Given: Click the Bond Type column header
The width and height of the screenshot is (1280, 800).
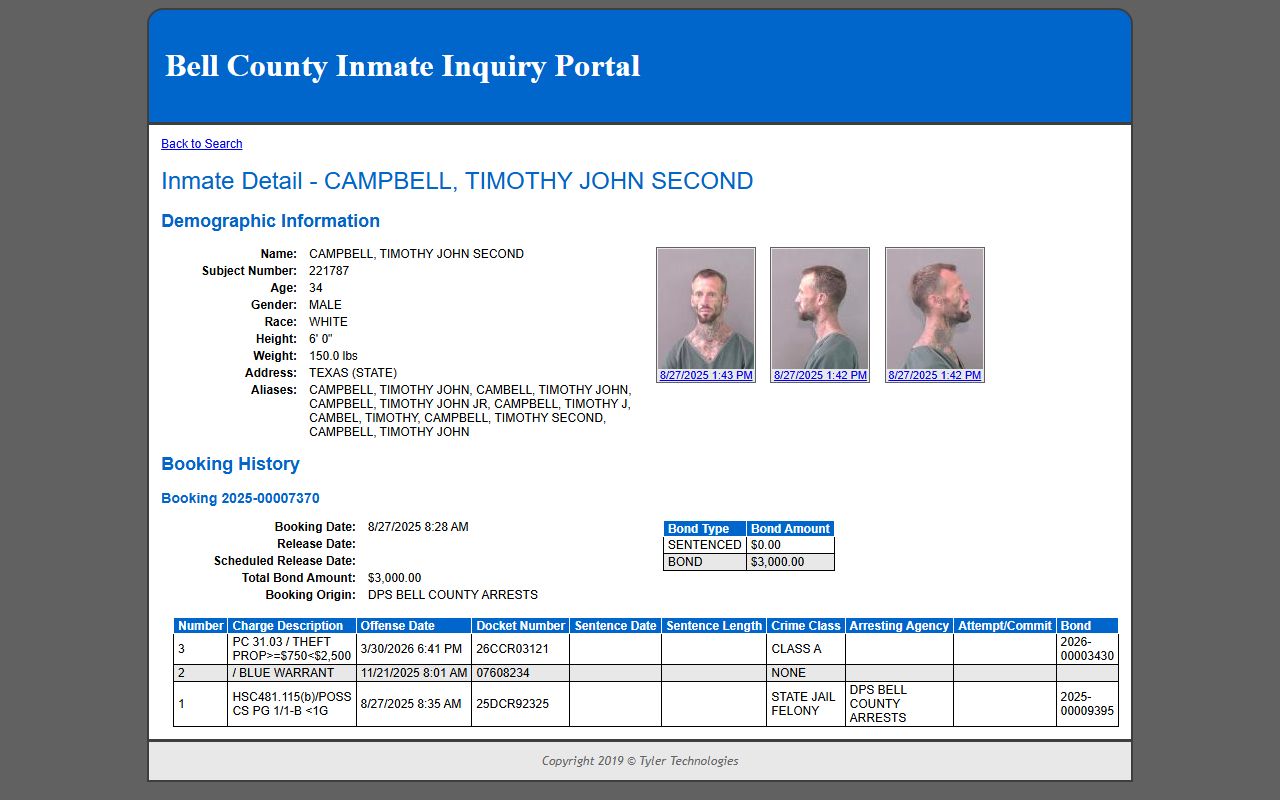Looking at the screenshot, I should click(705, 529).
